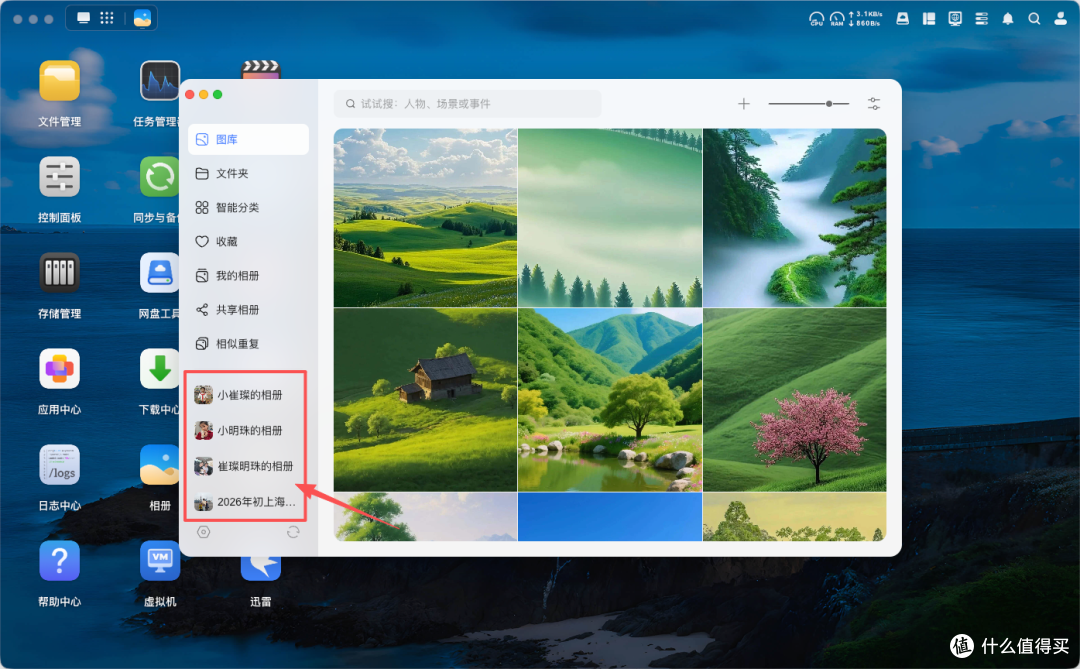The image size is (1080, 669).
Task: Click the CPU usage indicator
Action: click(x=816, y=19)
